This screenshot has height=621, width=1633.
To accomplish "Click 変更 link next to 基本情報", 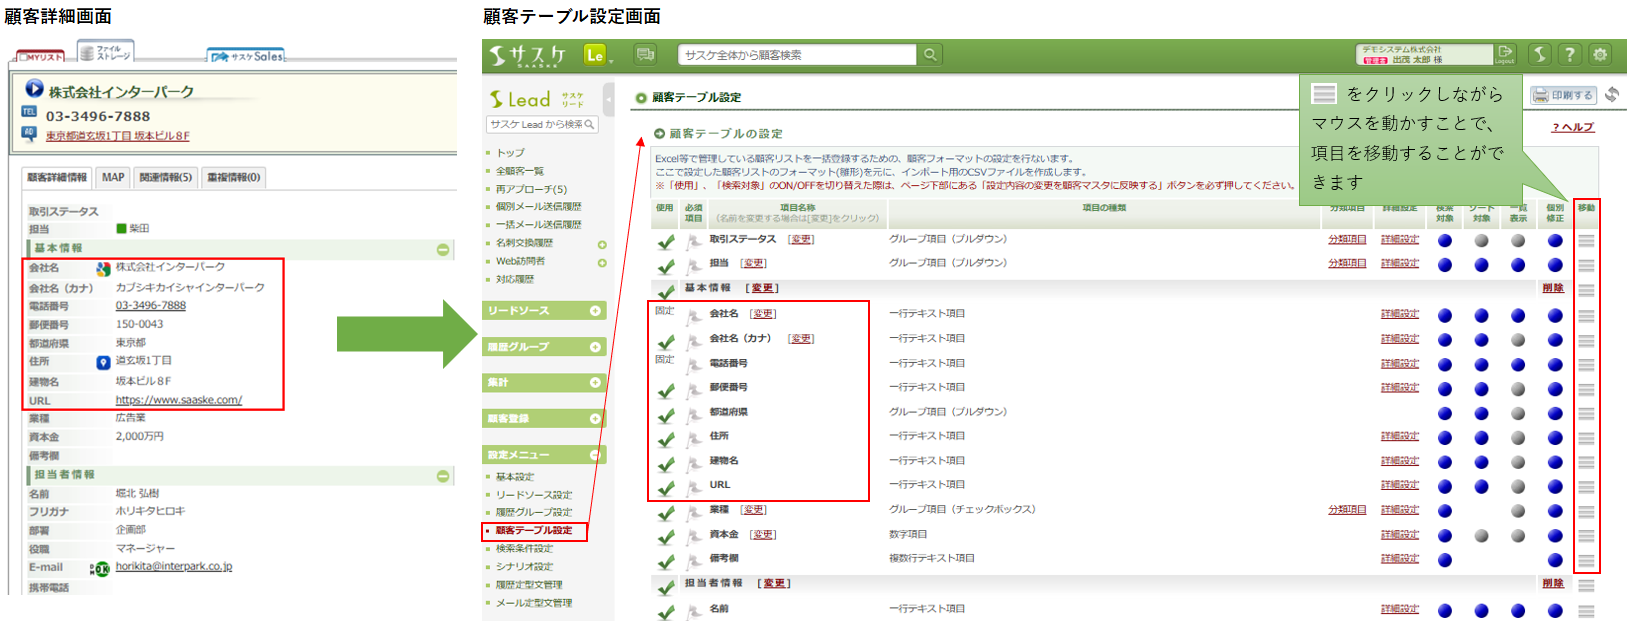I will 762,288.
